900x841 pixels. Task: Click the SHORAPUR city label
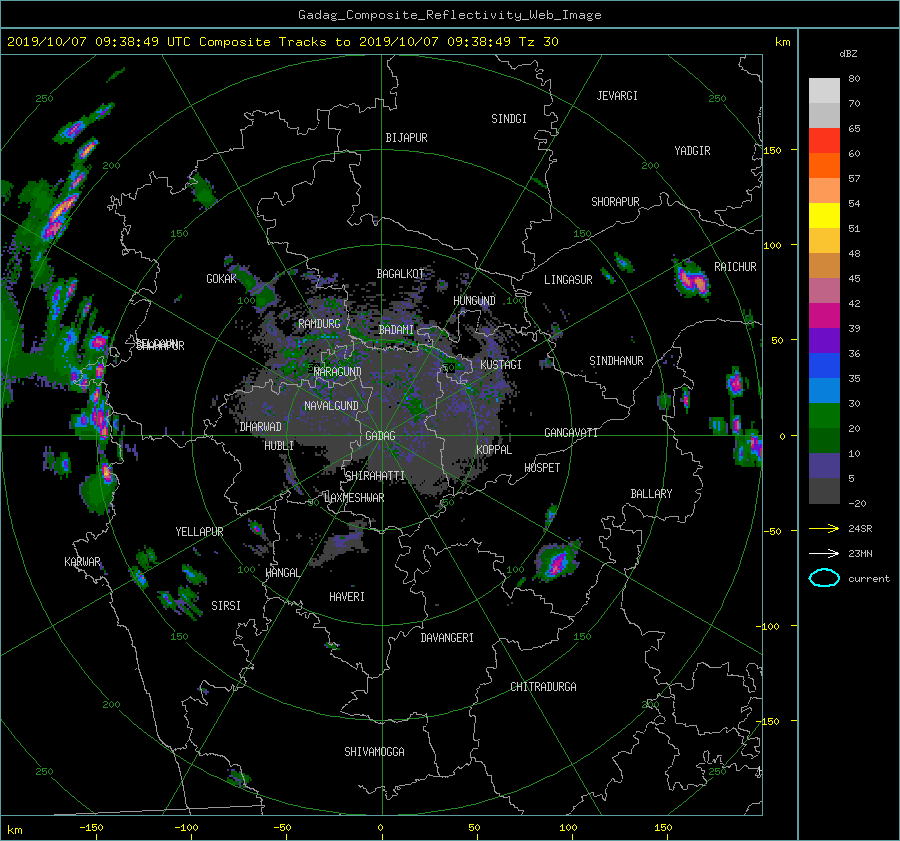point(615,201)
